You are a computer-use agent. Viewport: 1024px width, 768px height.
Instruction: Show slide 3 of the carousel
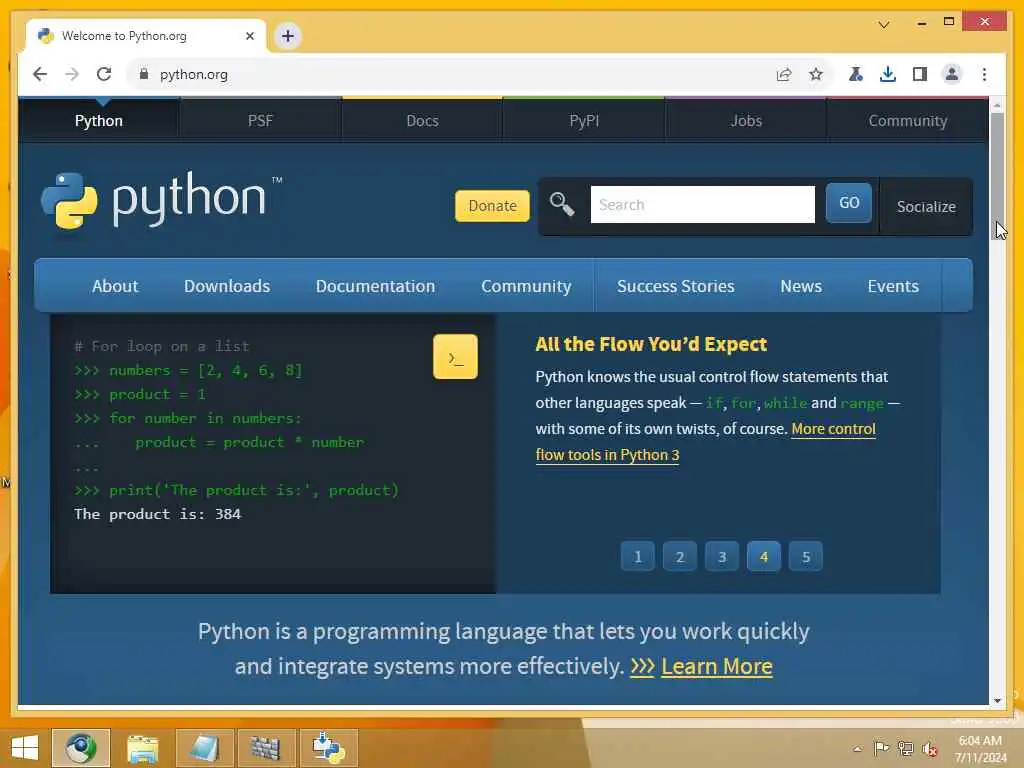[722, 557]
